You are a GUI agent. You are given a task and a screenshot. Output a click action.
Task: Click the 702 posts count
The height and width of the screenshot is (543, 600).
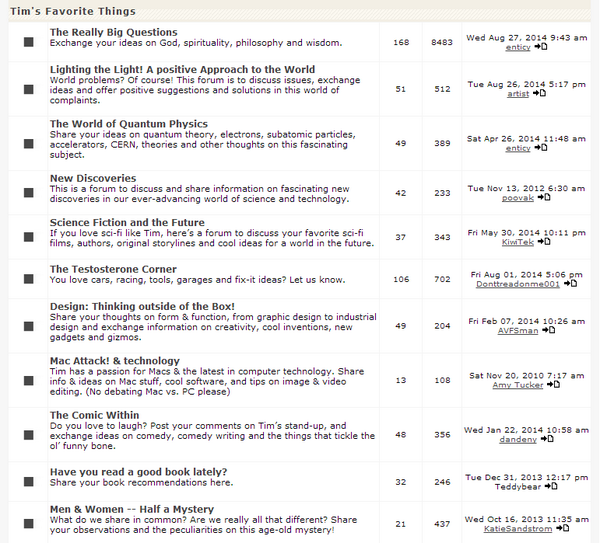[442, 279]
